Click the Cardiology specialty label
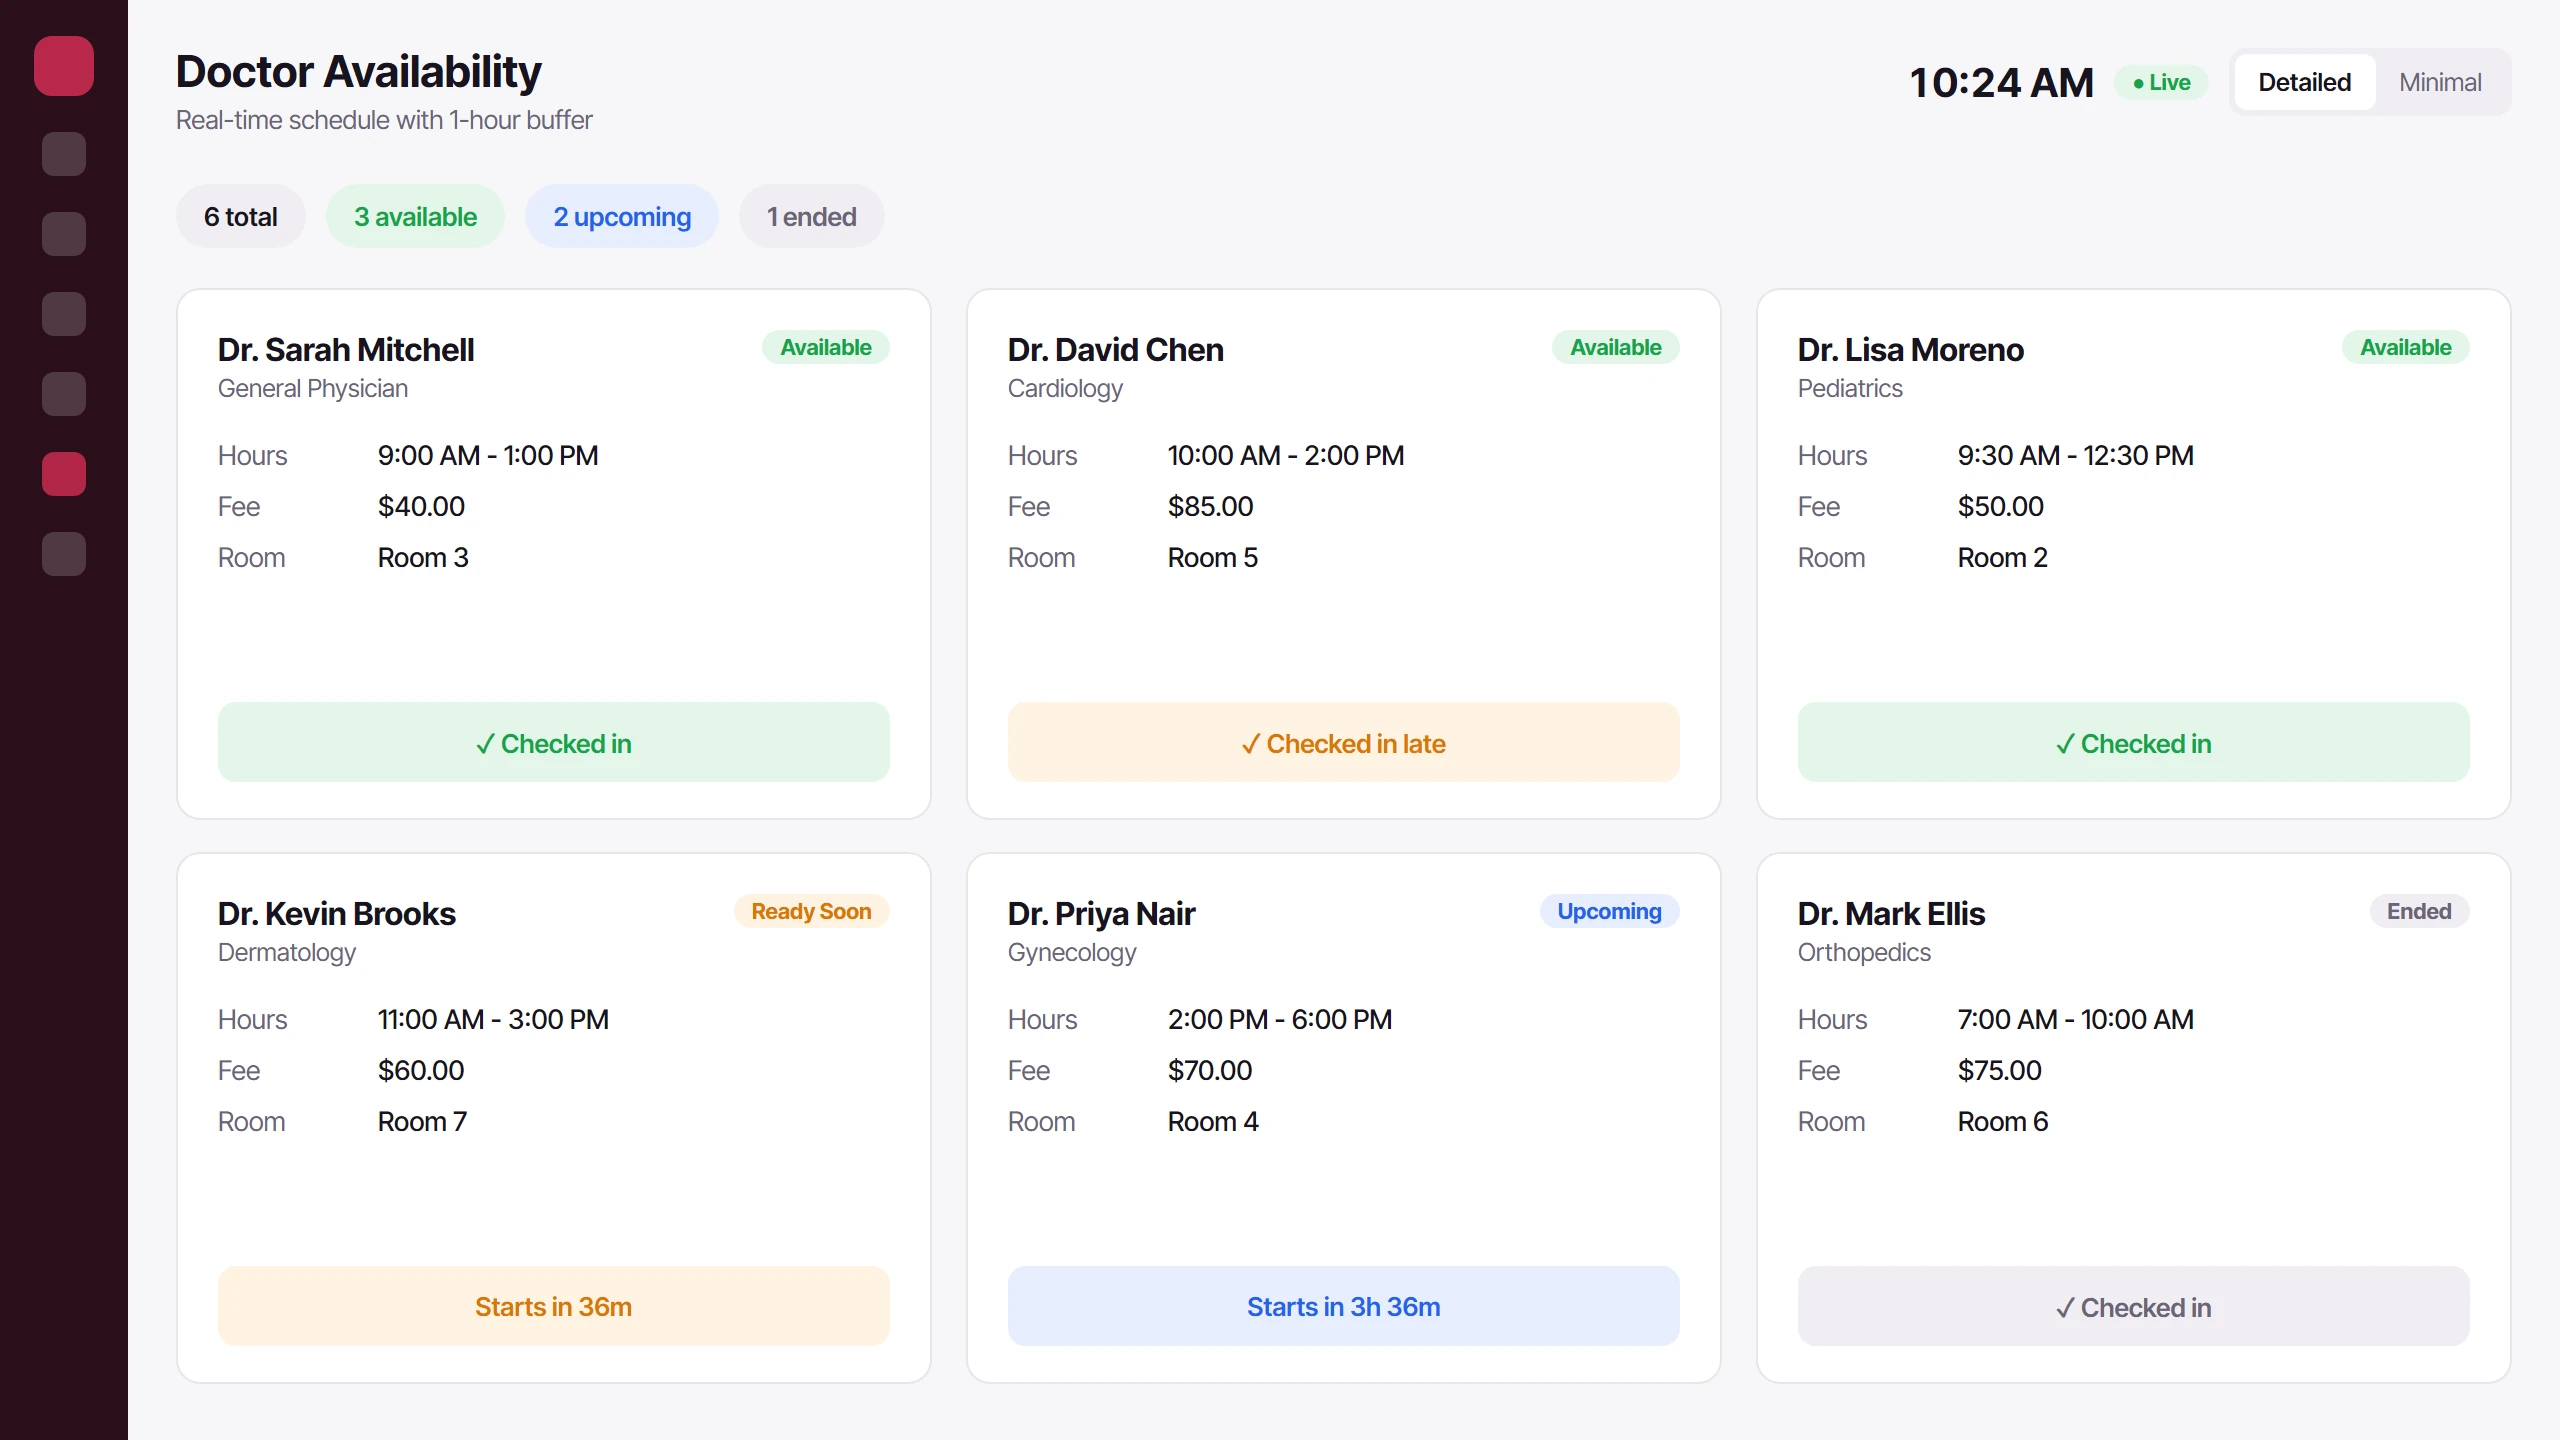The width and height of the screenshot is (2560, 1440). click(x=1065, y=388)
